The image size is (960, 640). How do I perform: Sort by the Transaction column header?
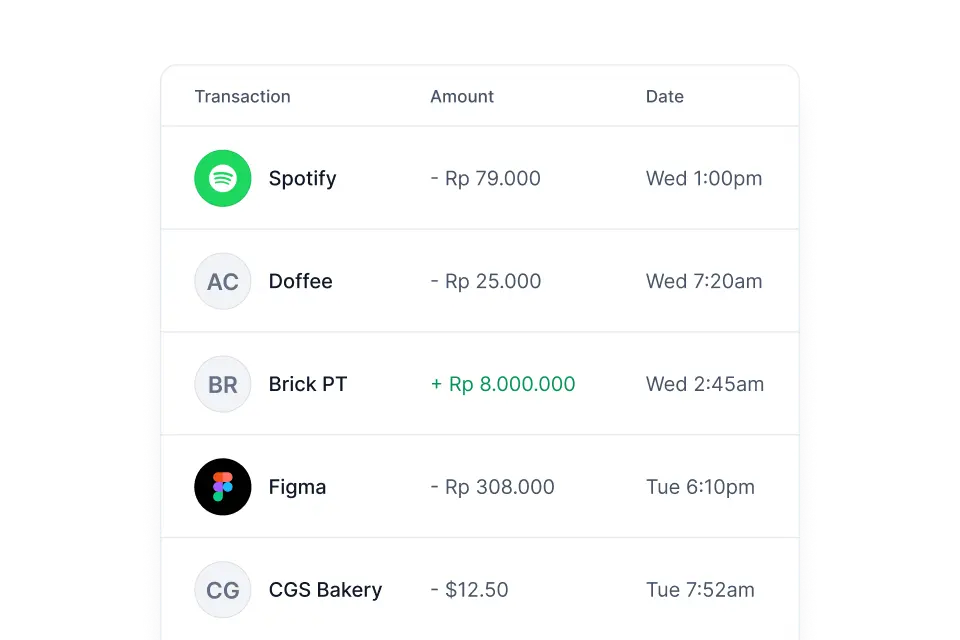[242, 96]
